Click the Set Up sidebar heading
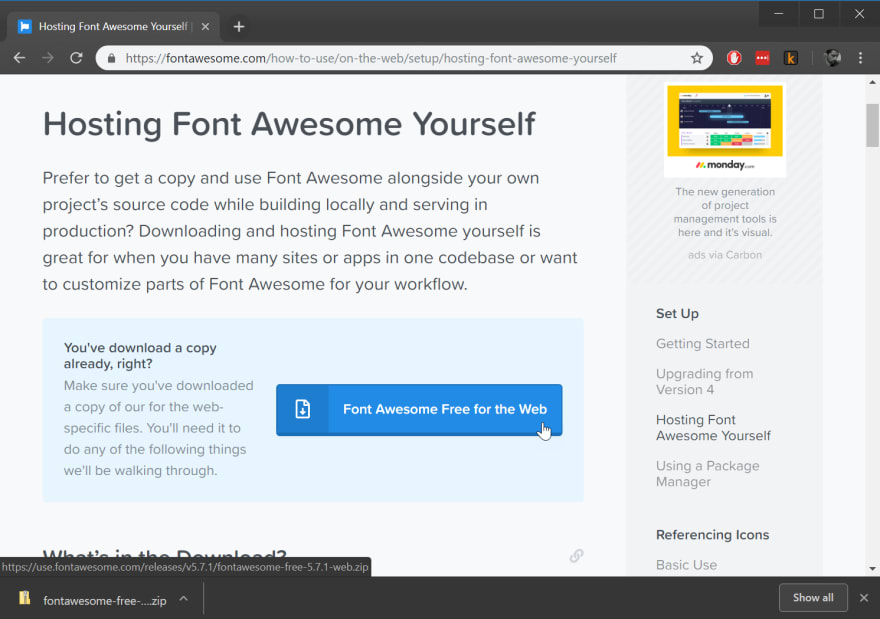 coord(677,314)
